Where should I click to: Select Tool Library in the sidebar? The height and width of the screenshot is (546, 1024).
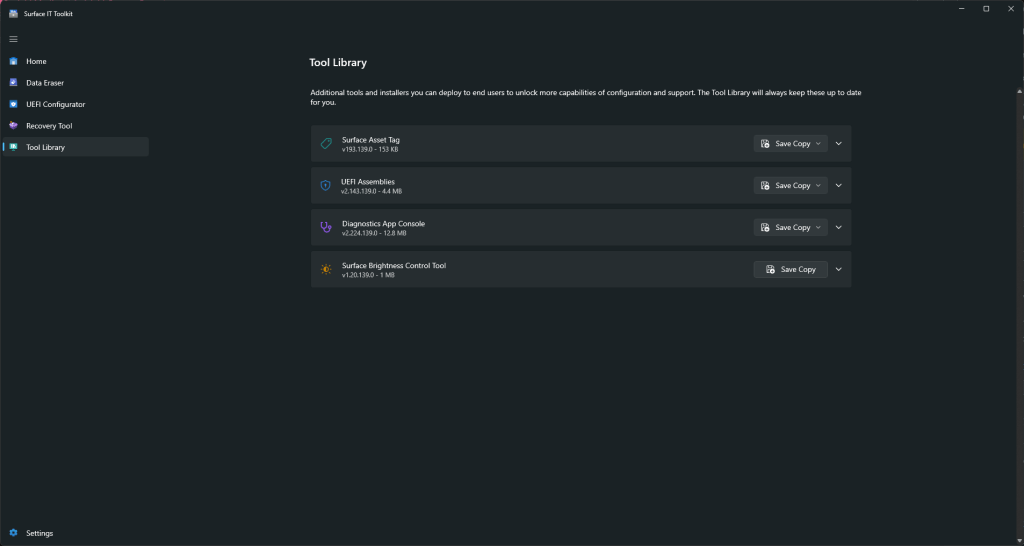tap(45, 147)
